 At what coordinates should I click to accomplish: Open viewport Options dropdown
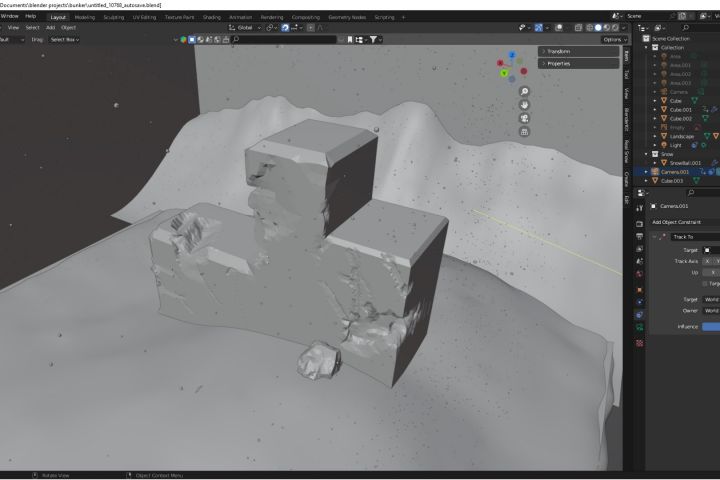pyautogui.click(x=614, y=40)
